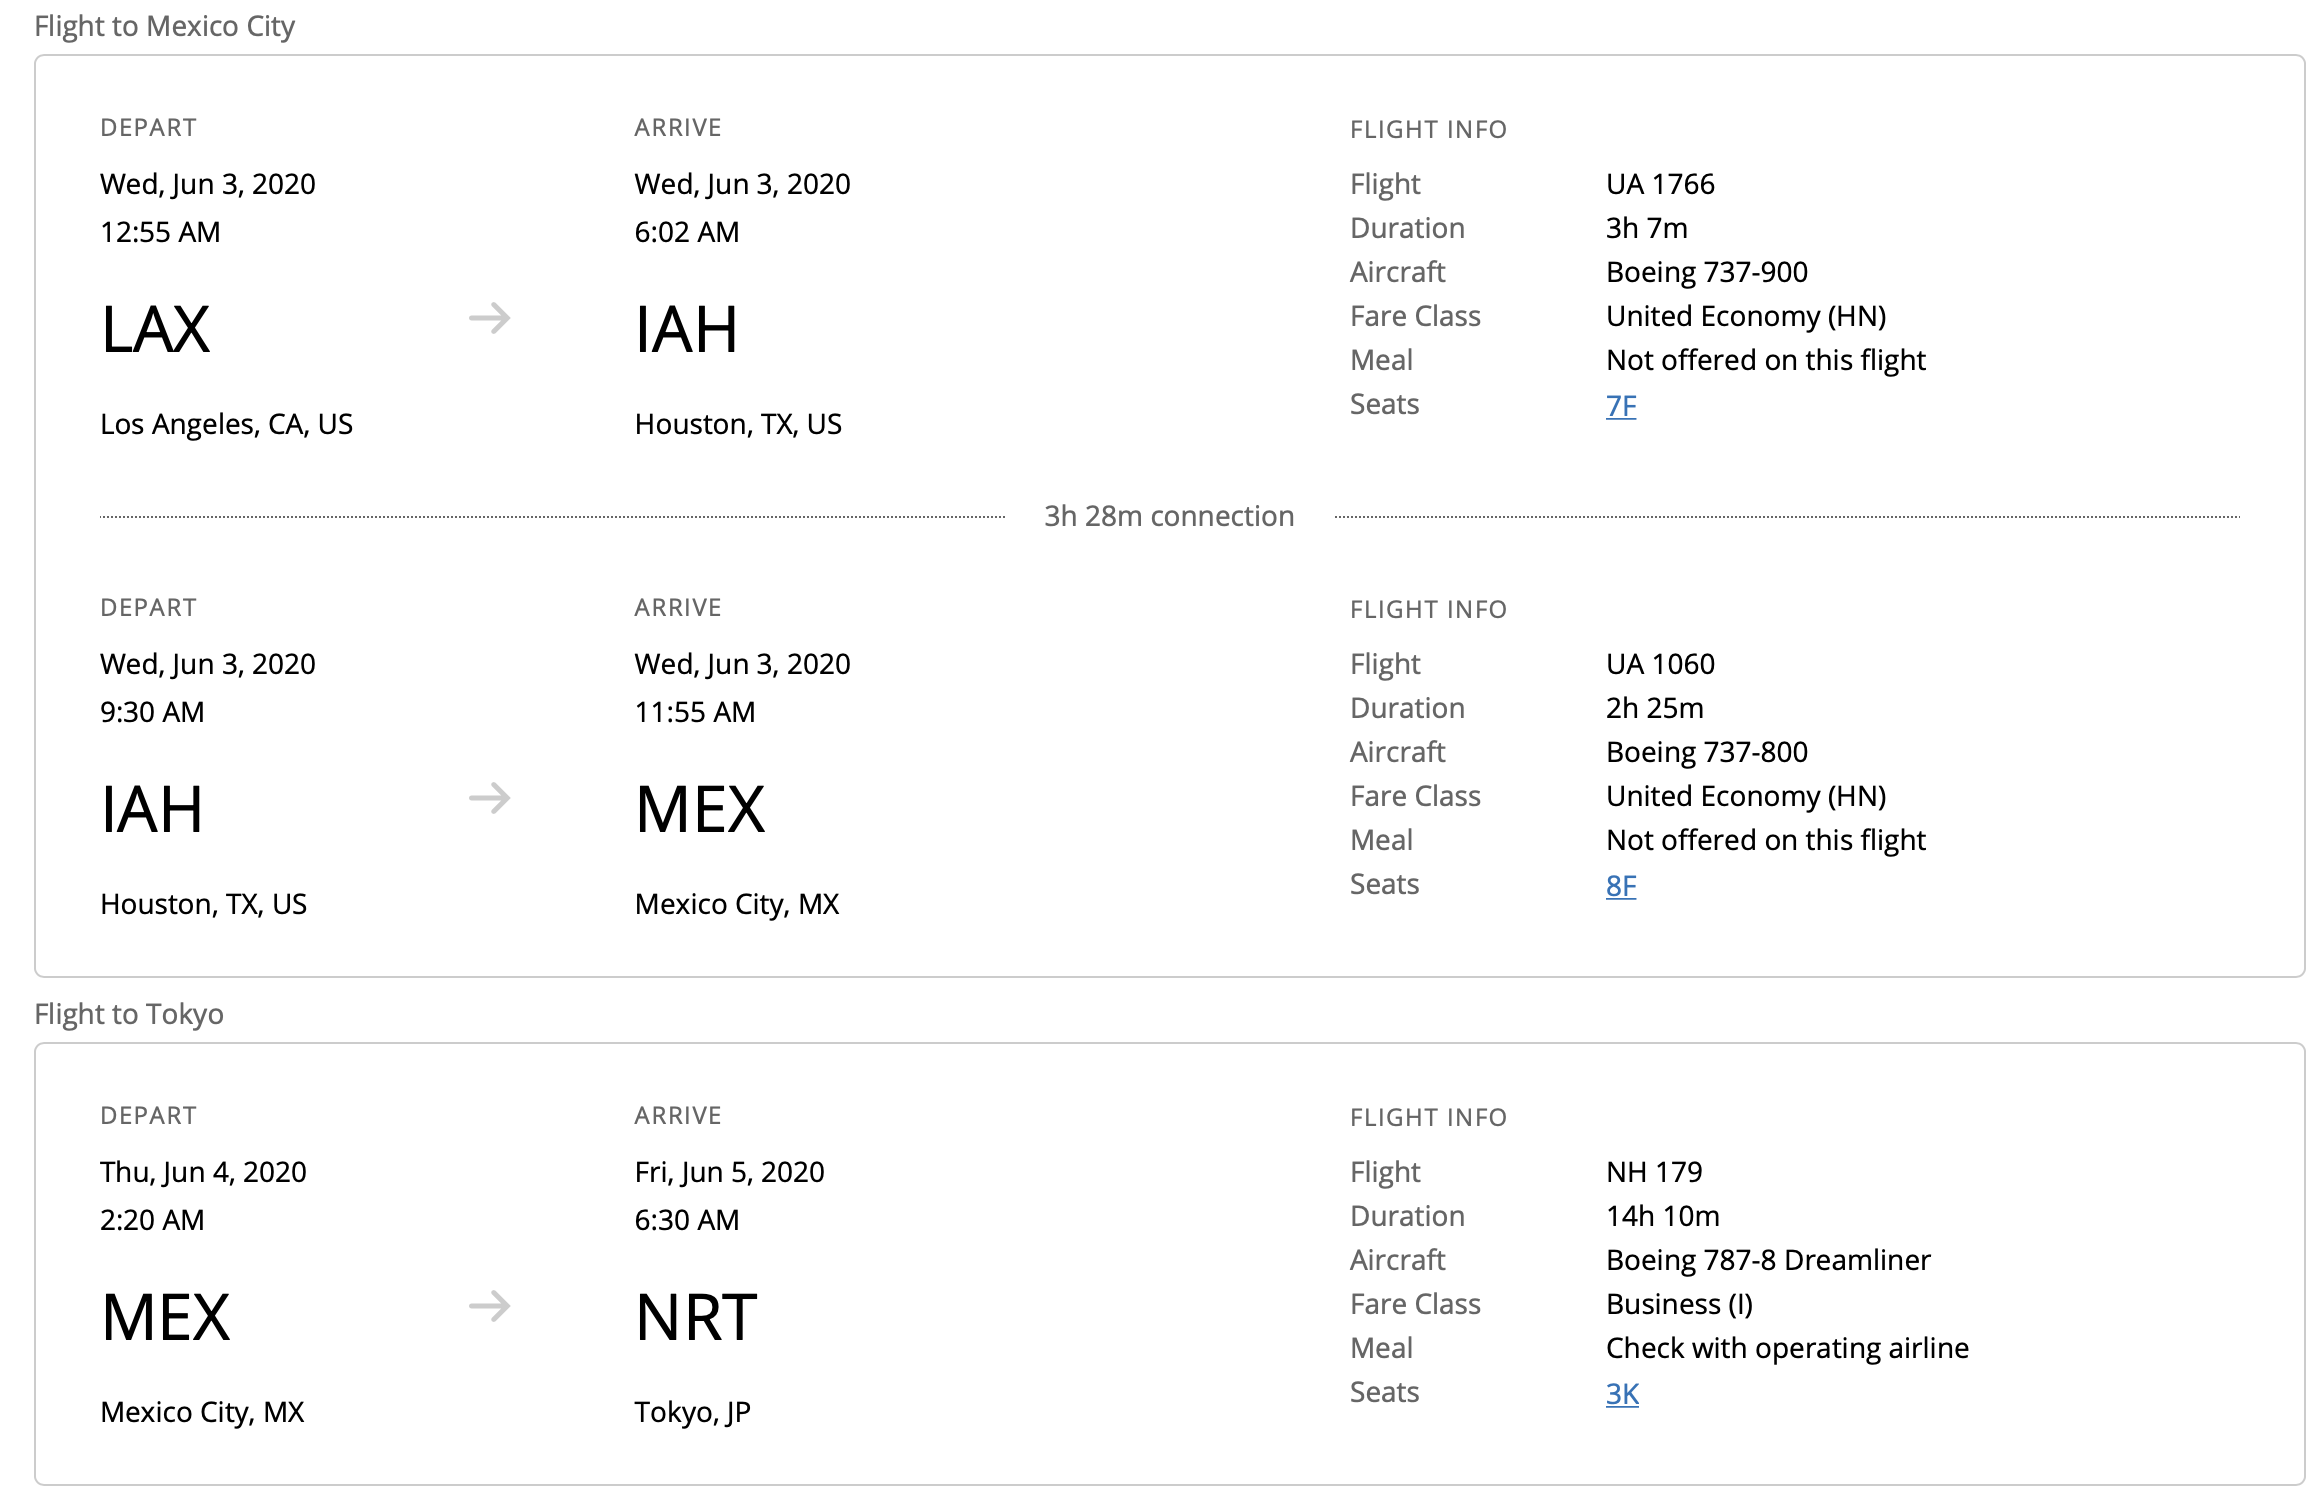Click flight number NH 179

[1654, 1172]
